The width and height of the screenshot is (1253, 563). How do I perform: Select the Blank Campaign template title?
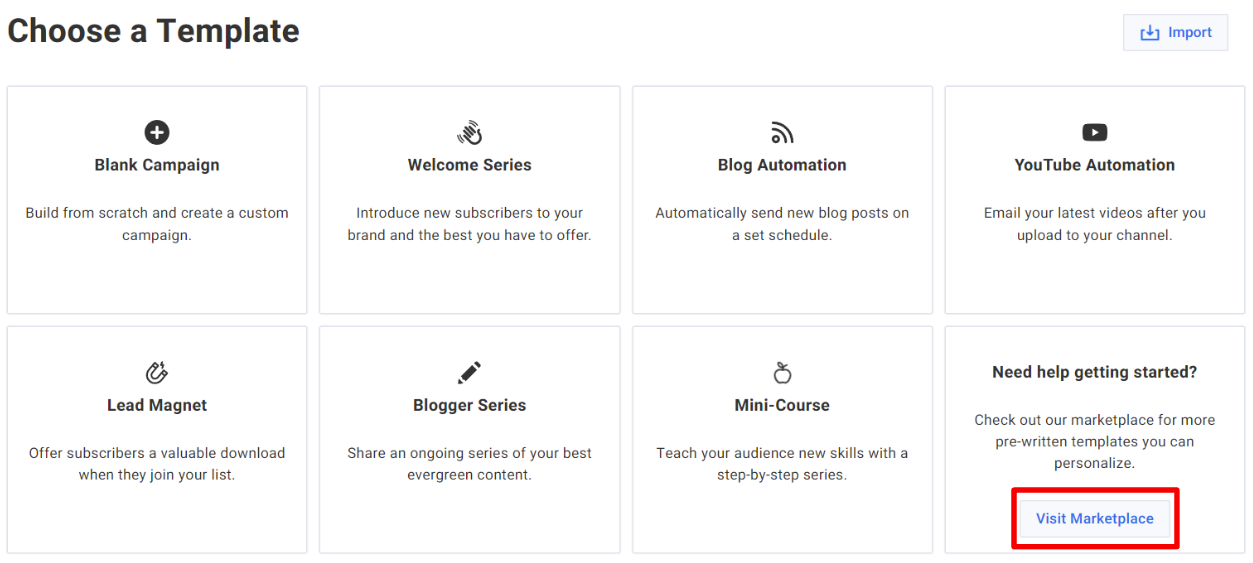click(x=157, y=165)
